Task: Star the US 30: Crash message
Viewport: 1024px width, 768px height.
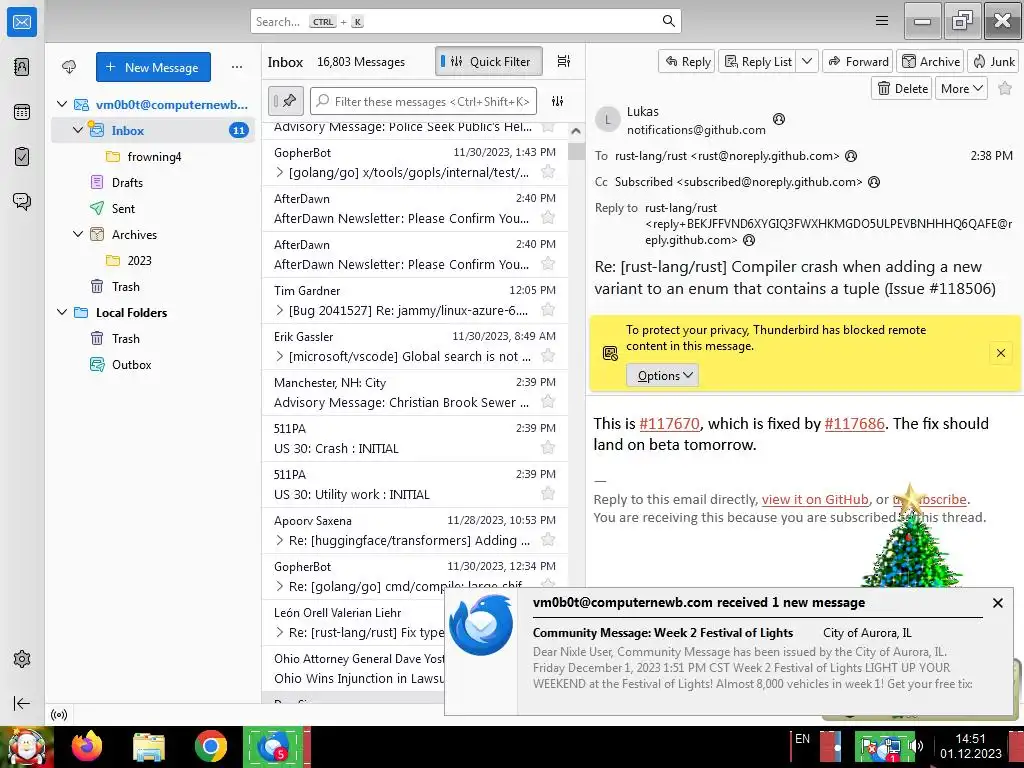Action: [548, 447]
